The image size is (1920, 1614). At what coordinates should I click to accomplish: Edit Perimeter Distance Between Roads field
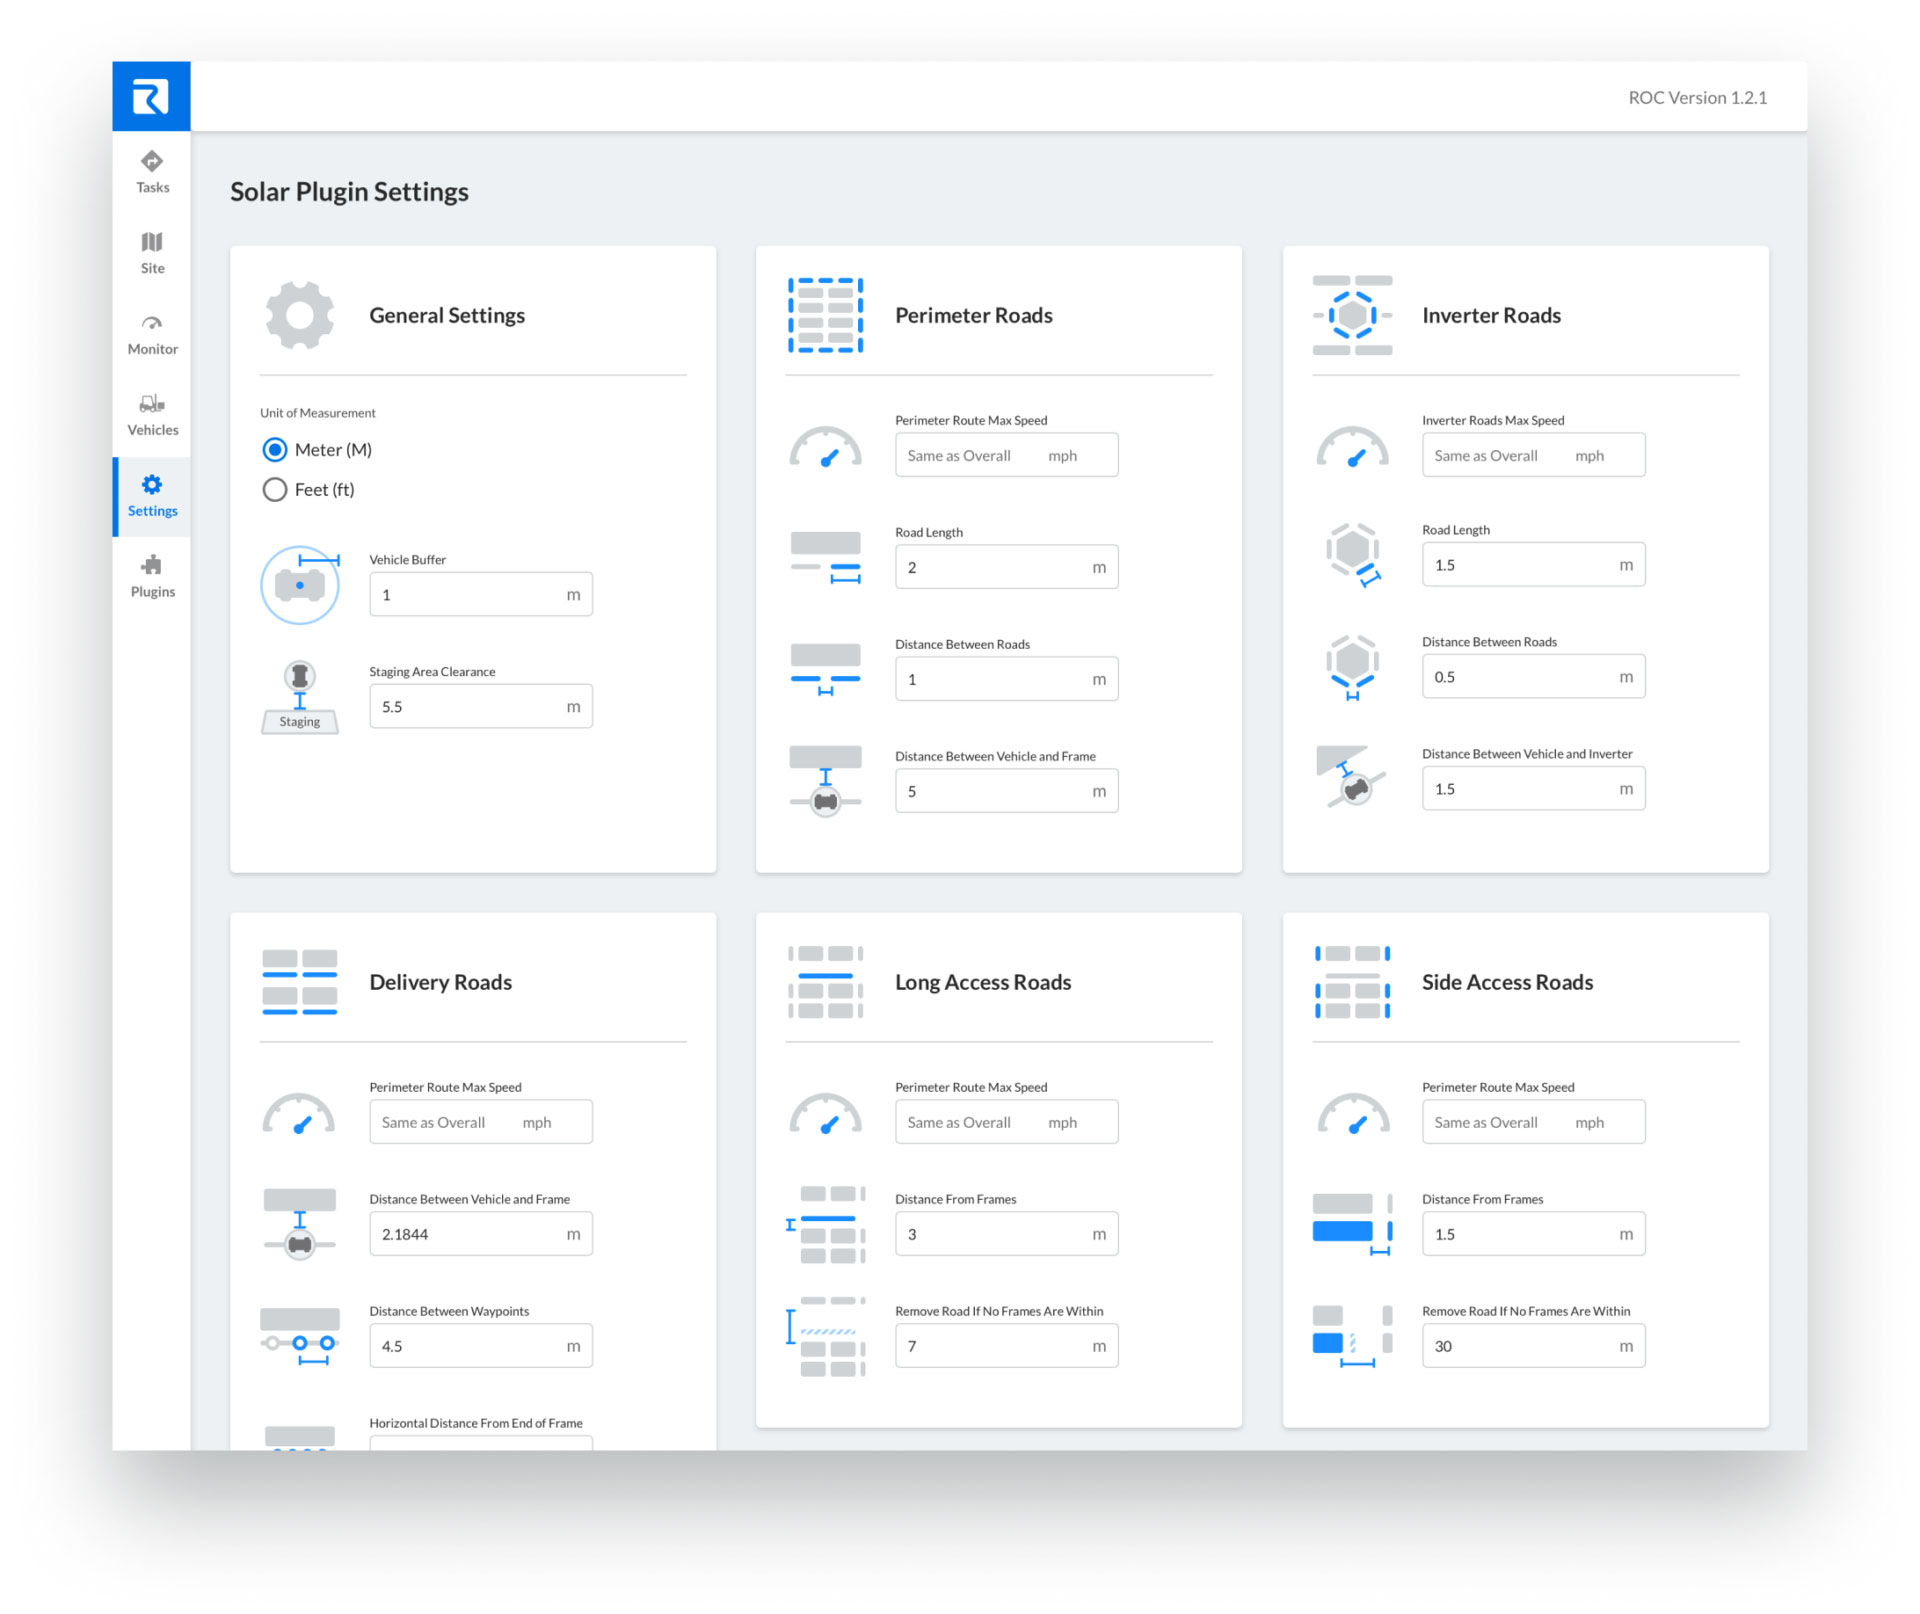(1006, 679)
